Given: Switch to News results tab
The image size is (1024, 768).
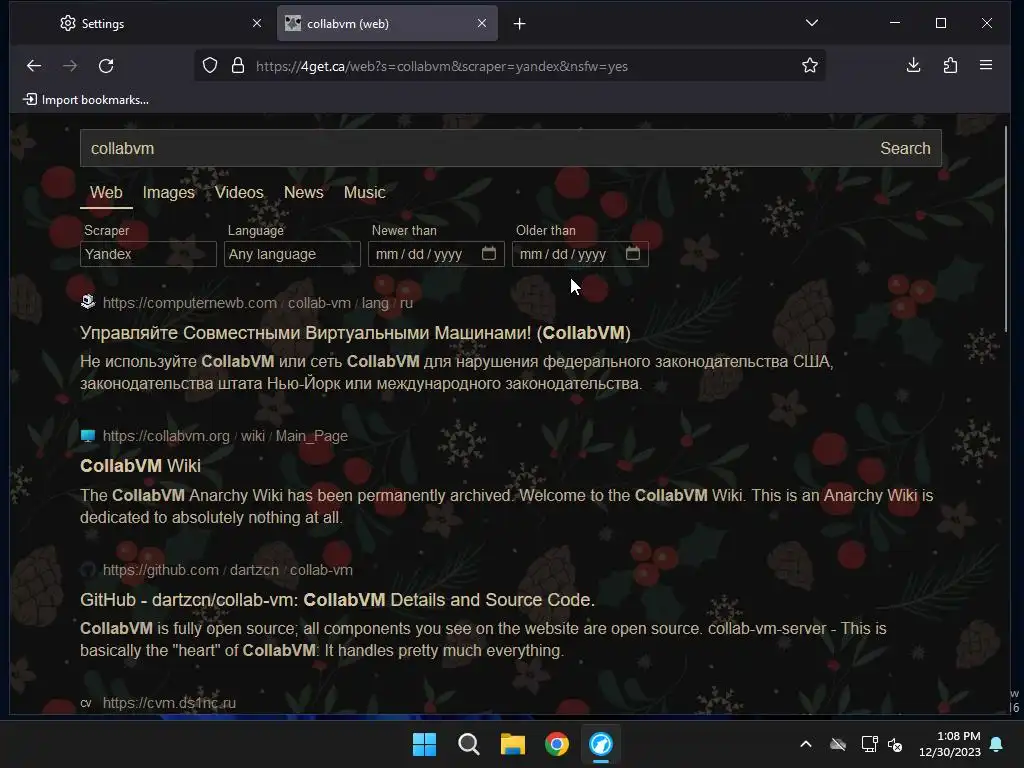Looking at the screenshot, I should click(304, 193).
